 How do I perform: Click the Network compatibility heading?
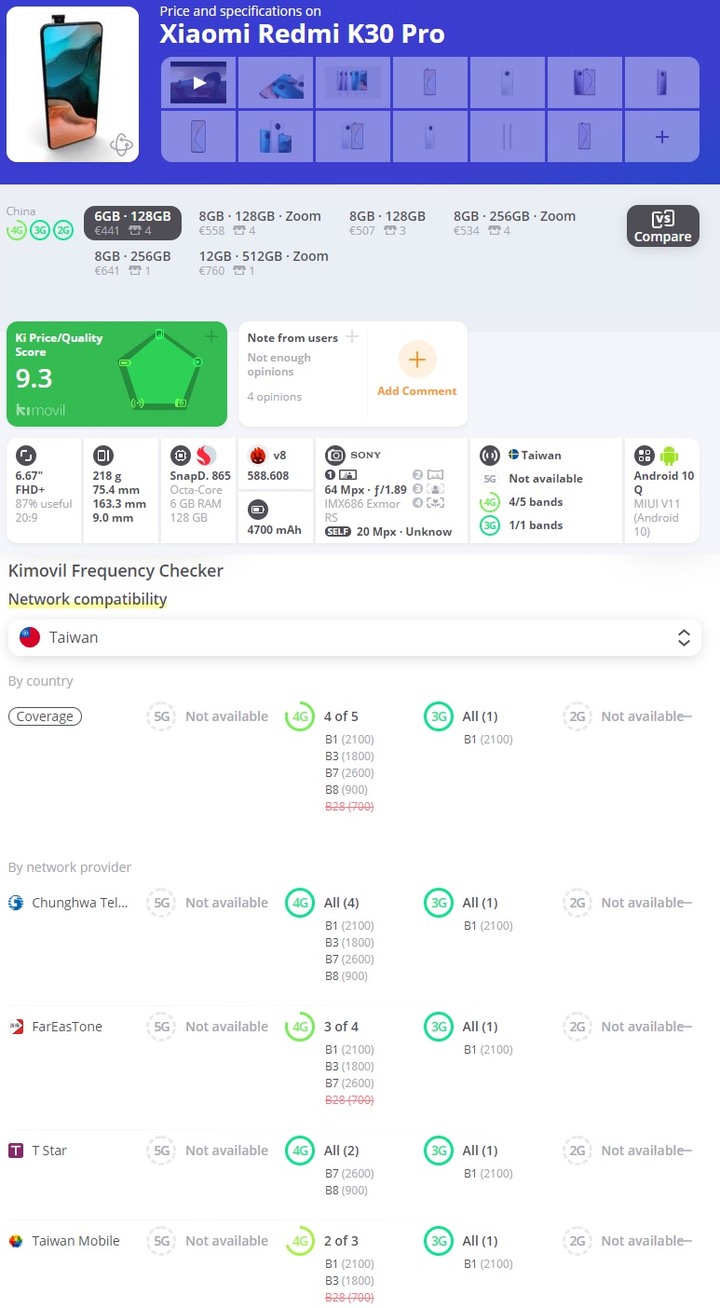88,599
